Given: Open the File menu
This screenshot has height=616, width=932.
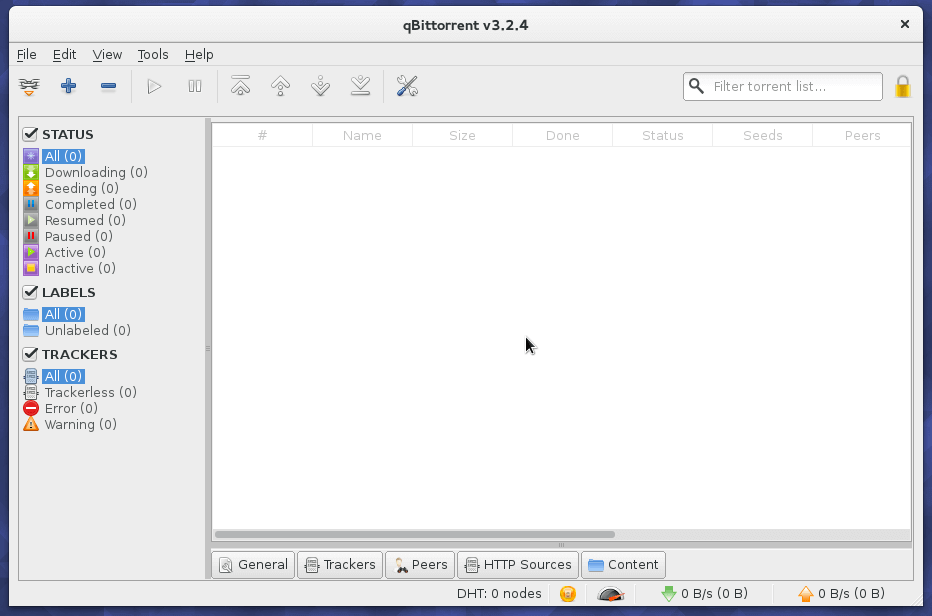Looking at the screenshot, I should tap(27, 55).
